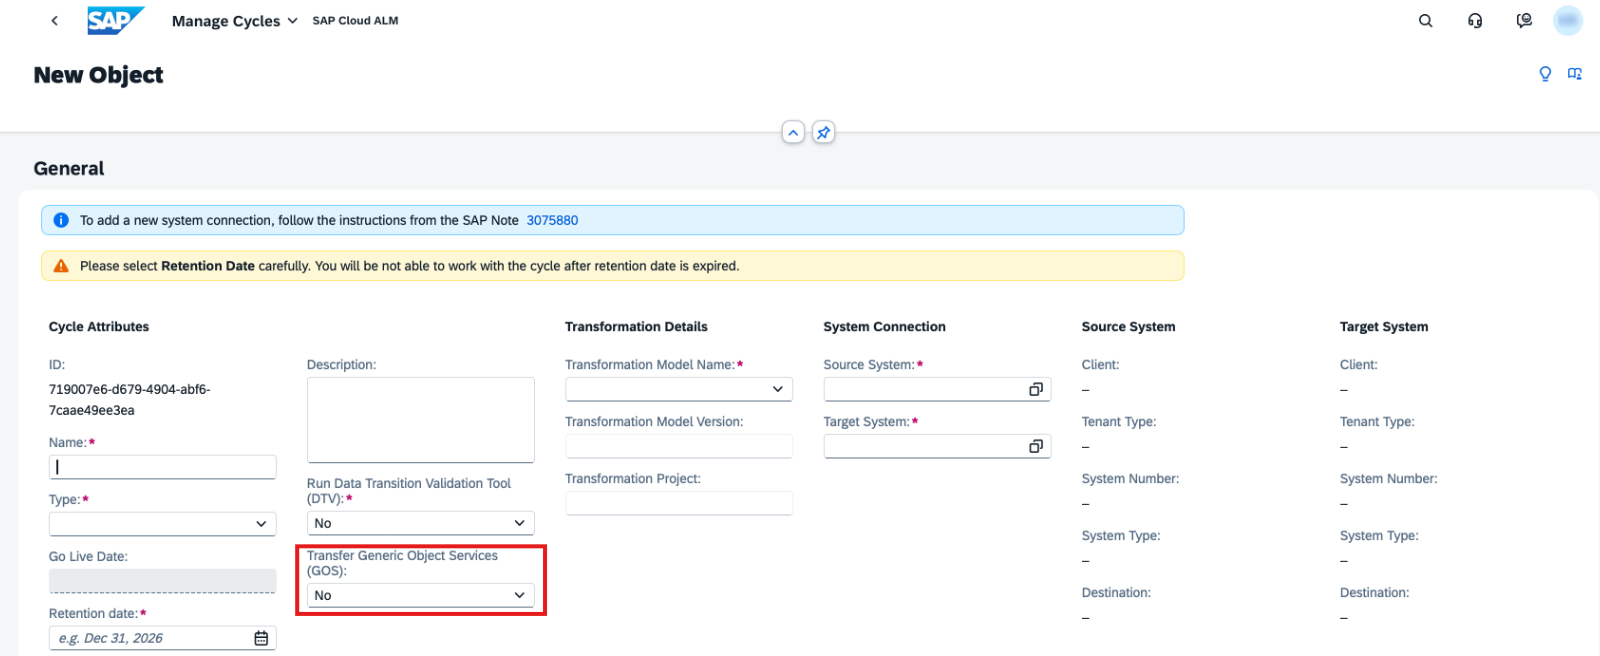Open the user profile avatar

click(1567, 21)
